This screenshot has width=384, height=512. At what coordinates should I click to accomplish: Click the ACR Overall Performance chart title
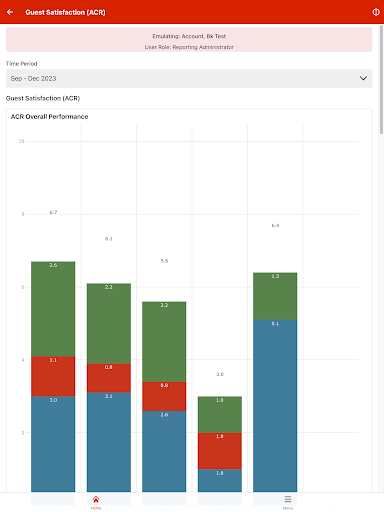tap(50, 117)
